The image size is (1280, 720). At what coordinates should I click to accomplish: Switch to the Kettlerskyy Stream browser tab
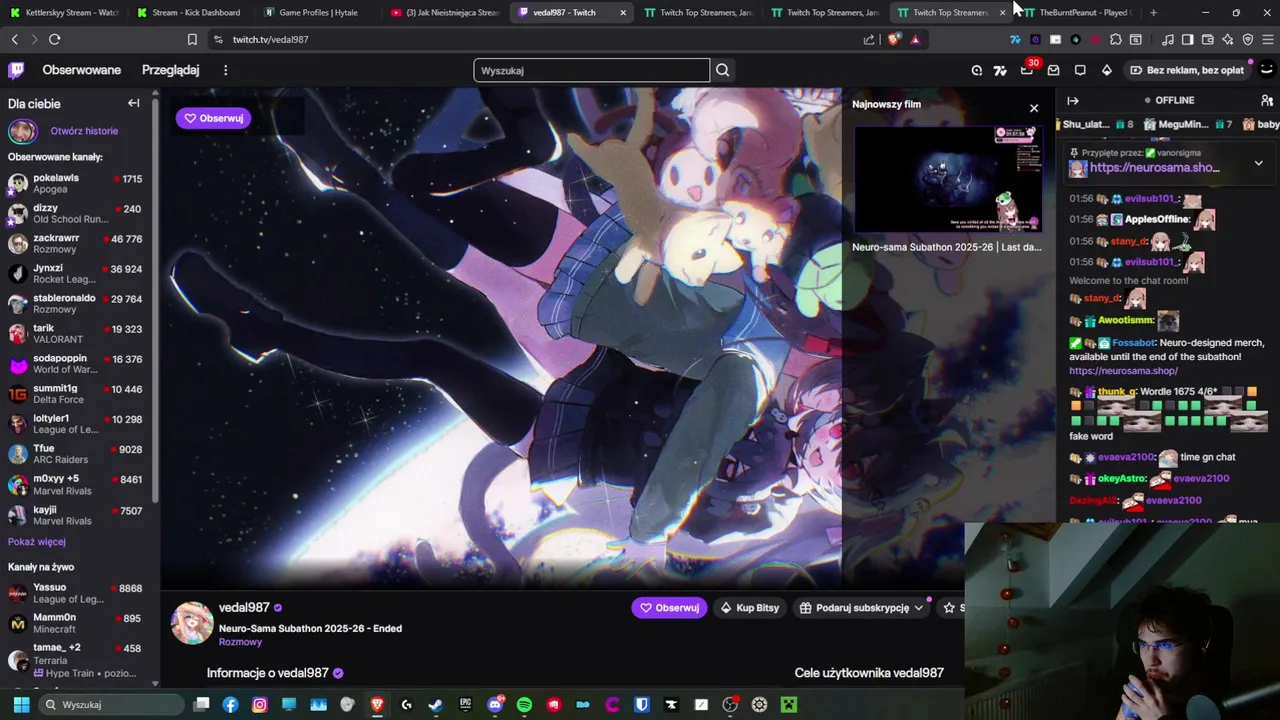64,13
